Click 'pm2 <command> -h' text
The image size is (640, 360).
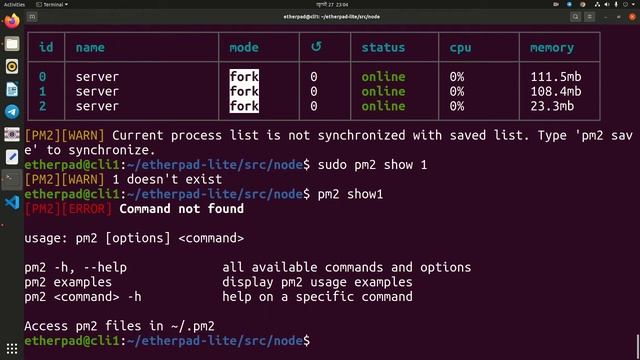tap(83, 297)
